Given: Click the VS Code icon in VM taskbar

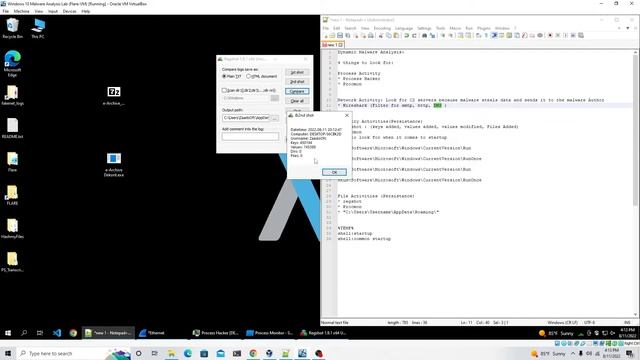Looking at the screenshot, I should pos(57,333).
